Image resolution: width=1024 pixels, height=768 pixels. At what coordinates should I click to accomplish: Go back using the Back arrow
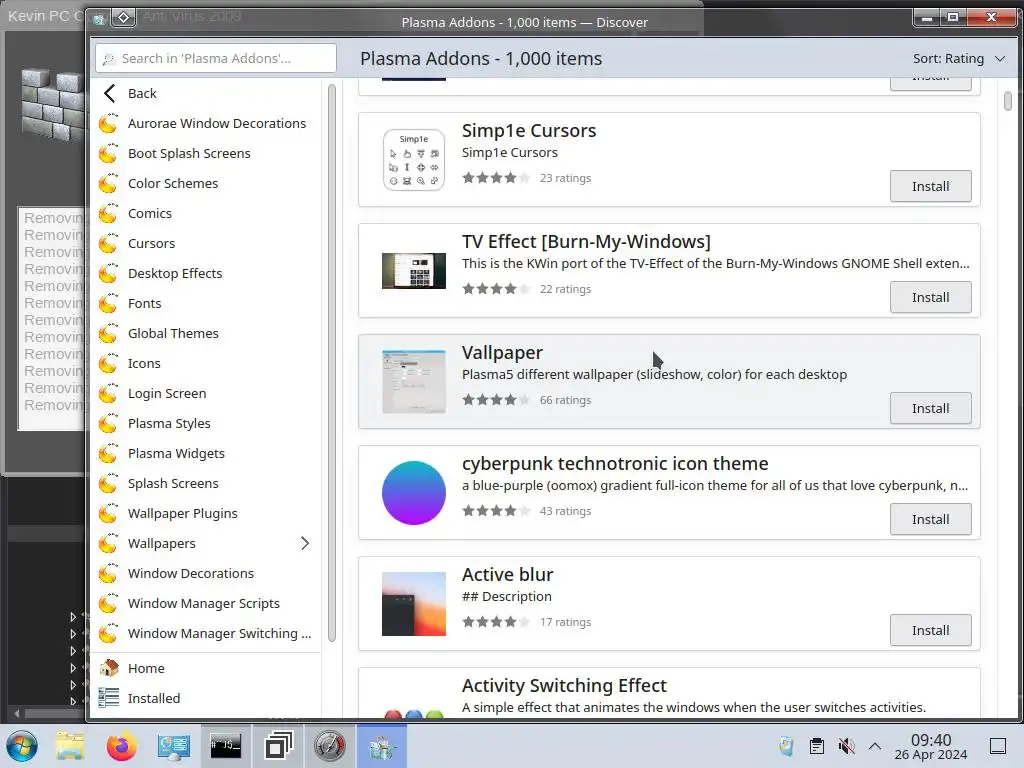(110, 93)
